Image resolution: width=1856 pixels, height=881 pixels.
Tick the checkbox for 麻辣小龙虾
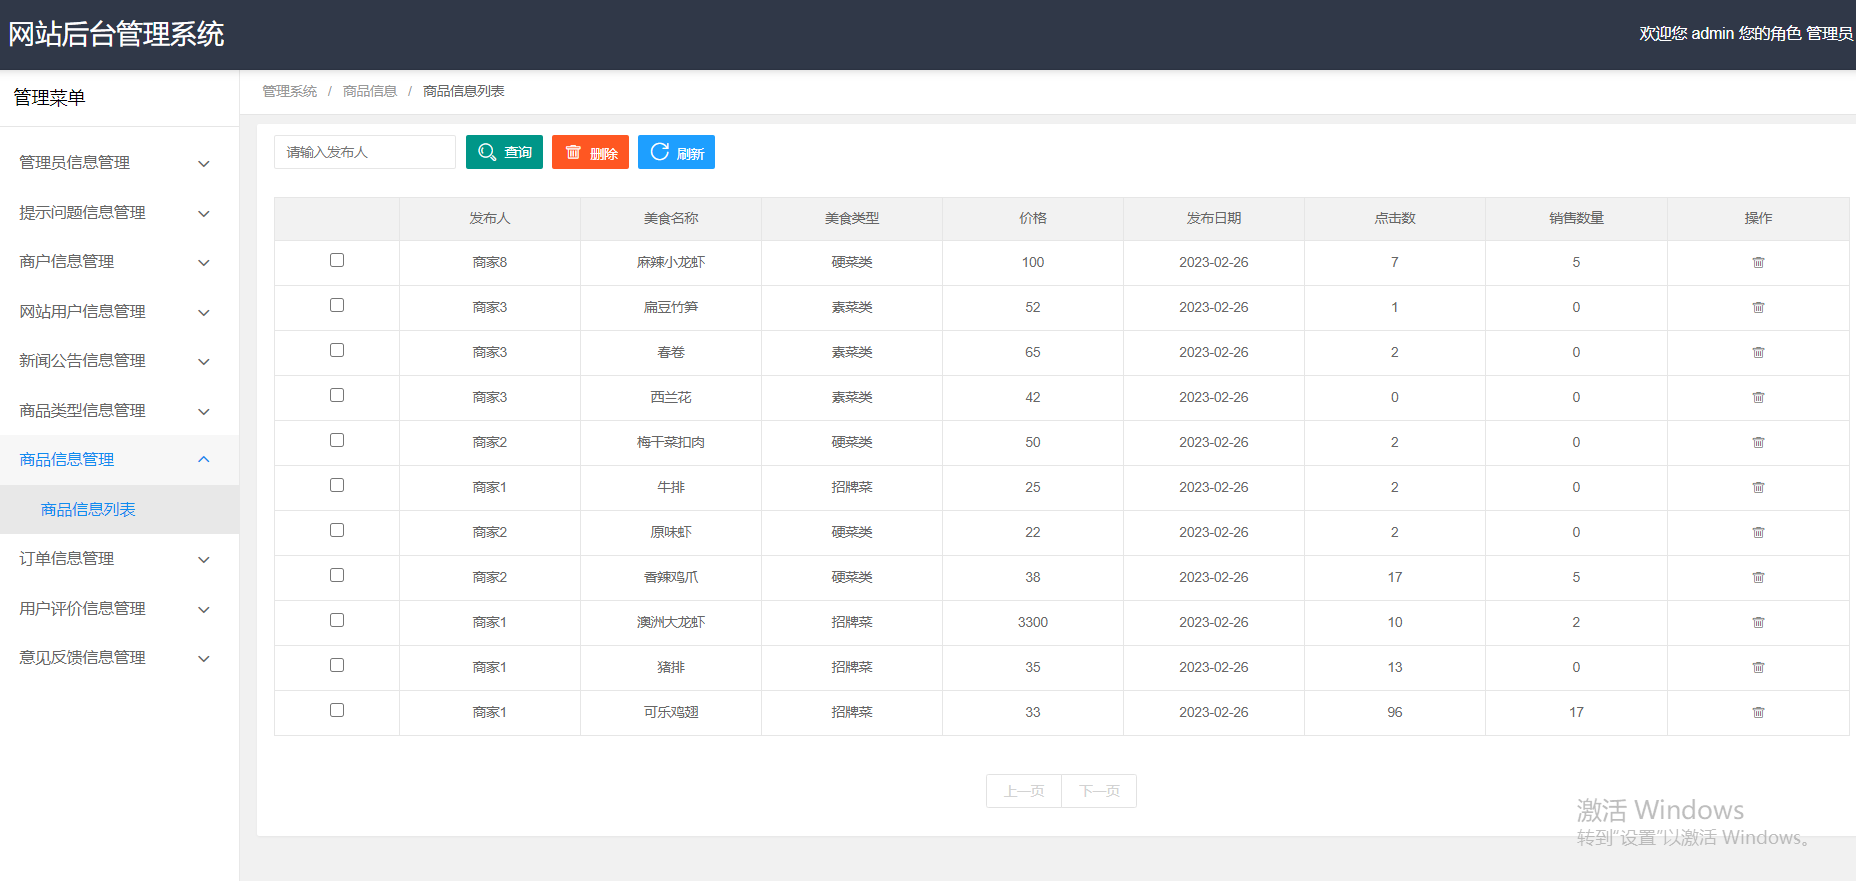pos(337,260)
